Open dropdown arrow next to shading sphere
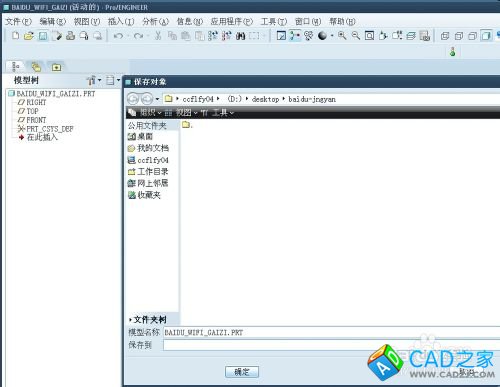Viewport: 500px width, 387px height. (332, 35)
